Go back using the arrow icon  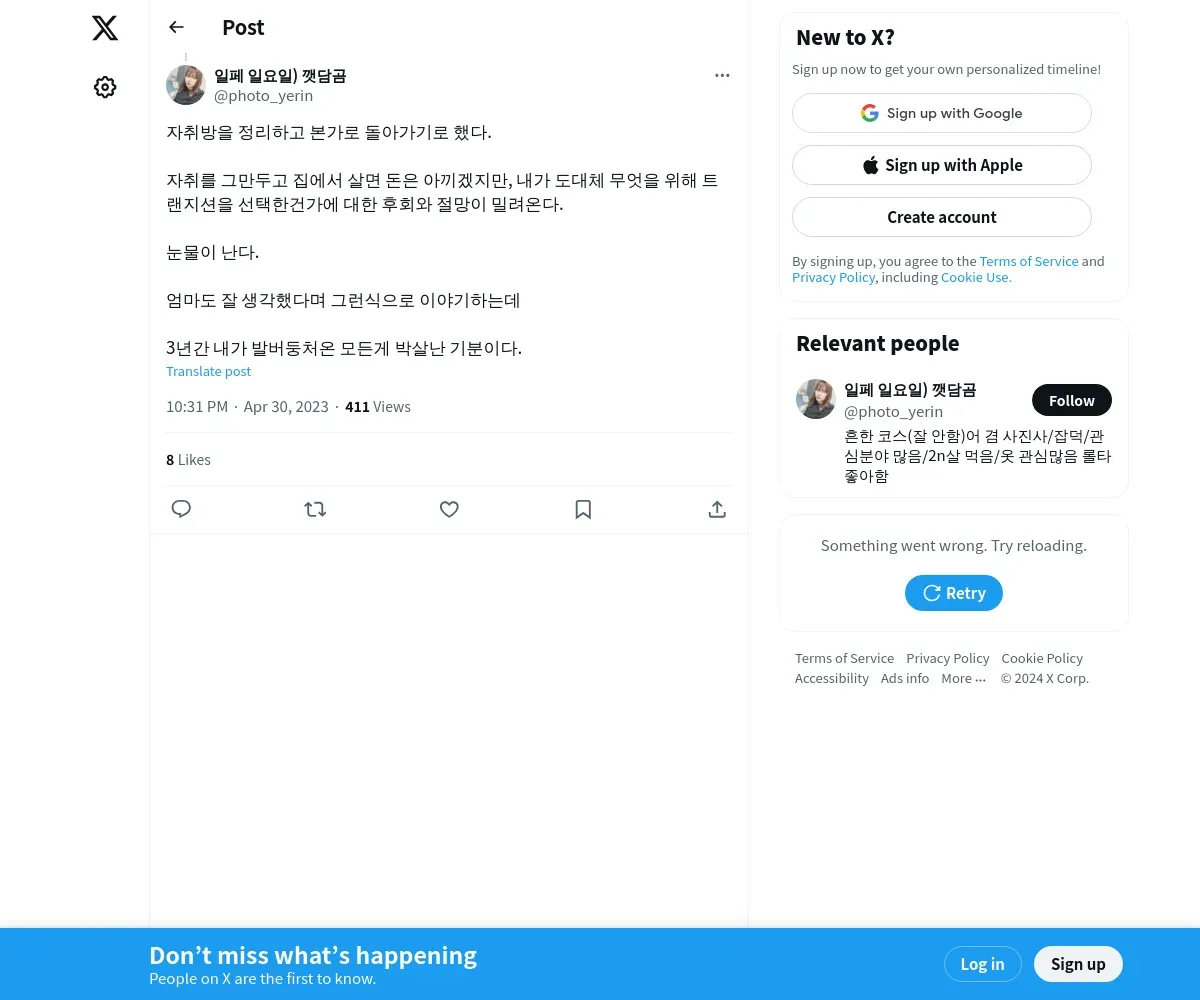177,27
